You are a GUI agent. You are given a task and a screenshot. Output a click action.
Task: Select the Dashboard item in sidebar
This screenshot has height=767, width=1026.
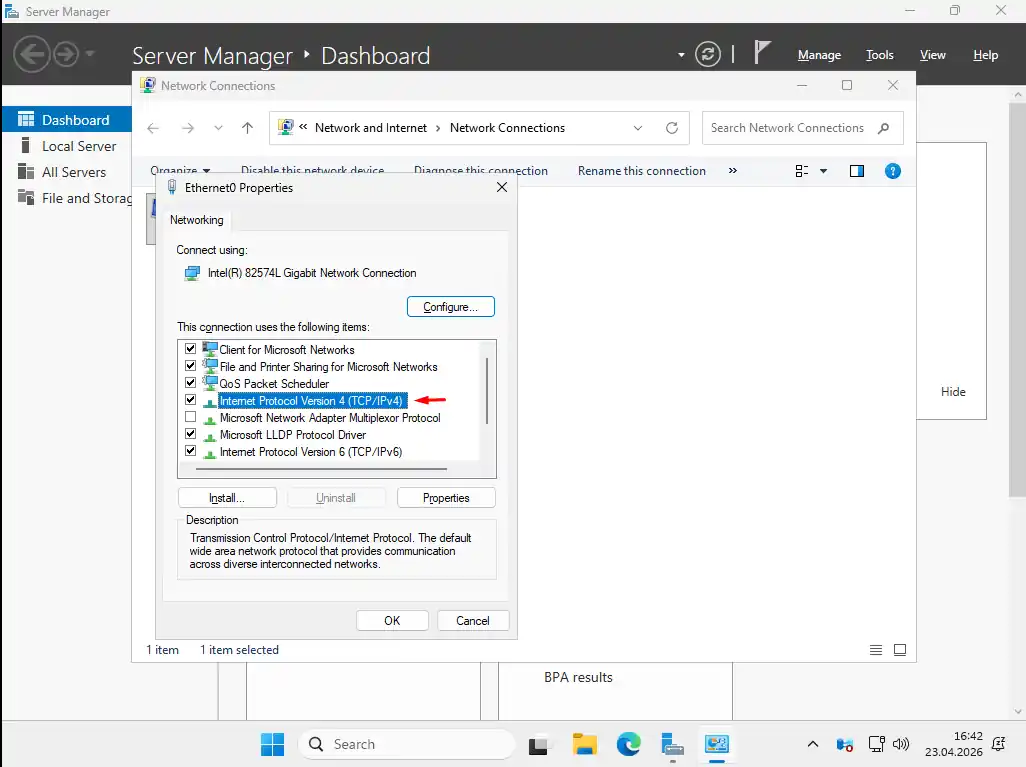pyautogui.click(x=67, y=120)
